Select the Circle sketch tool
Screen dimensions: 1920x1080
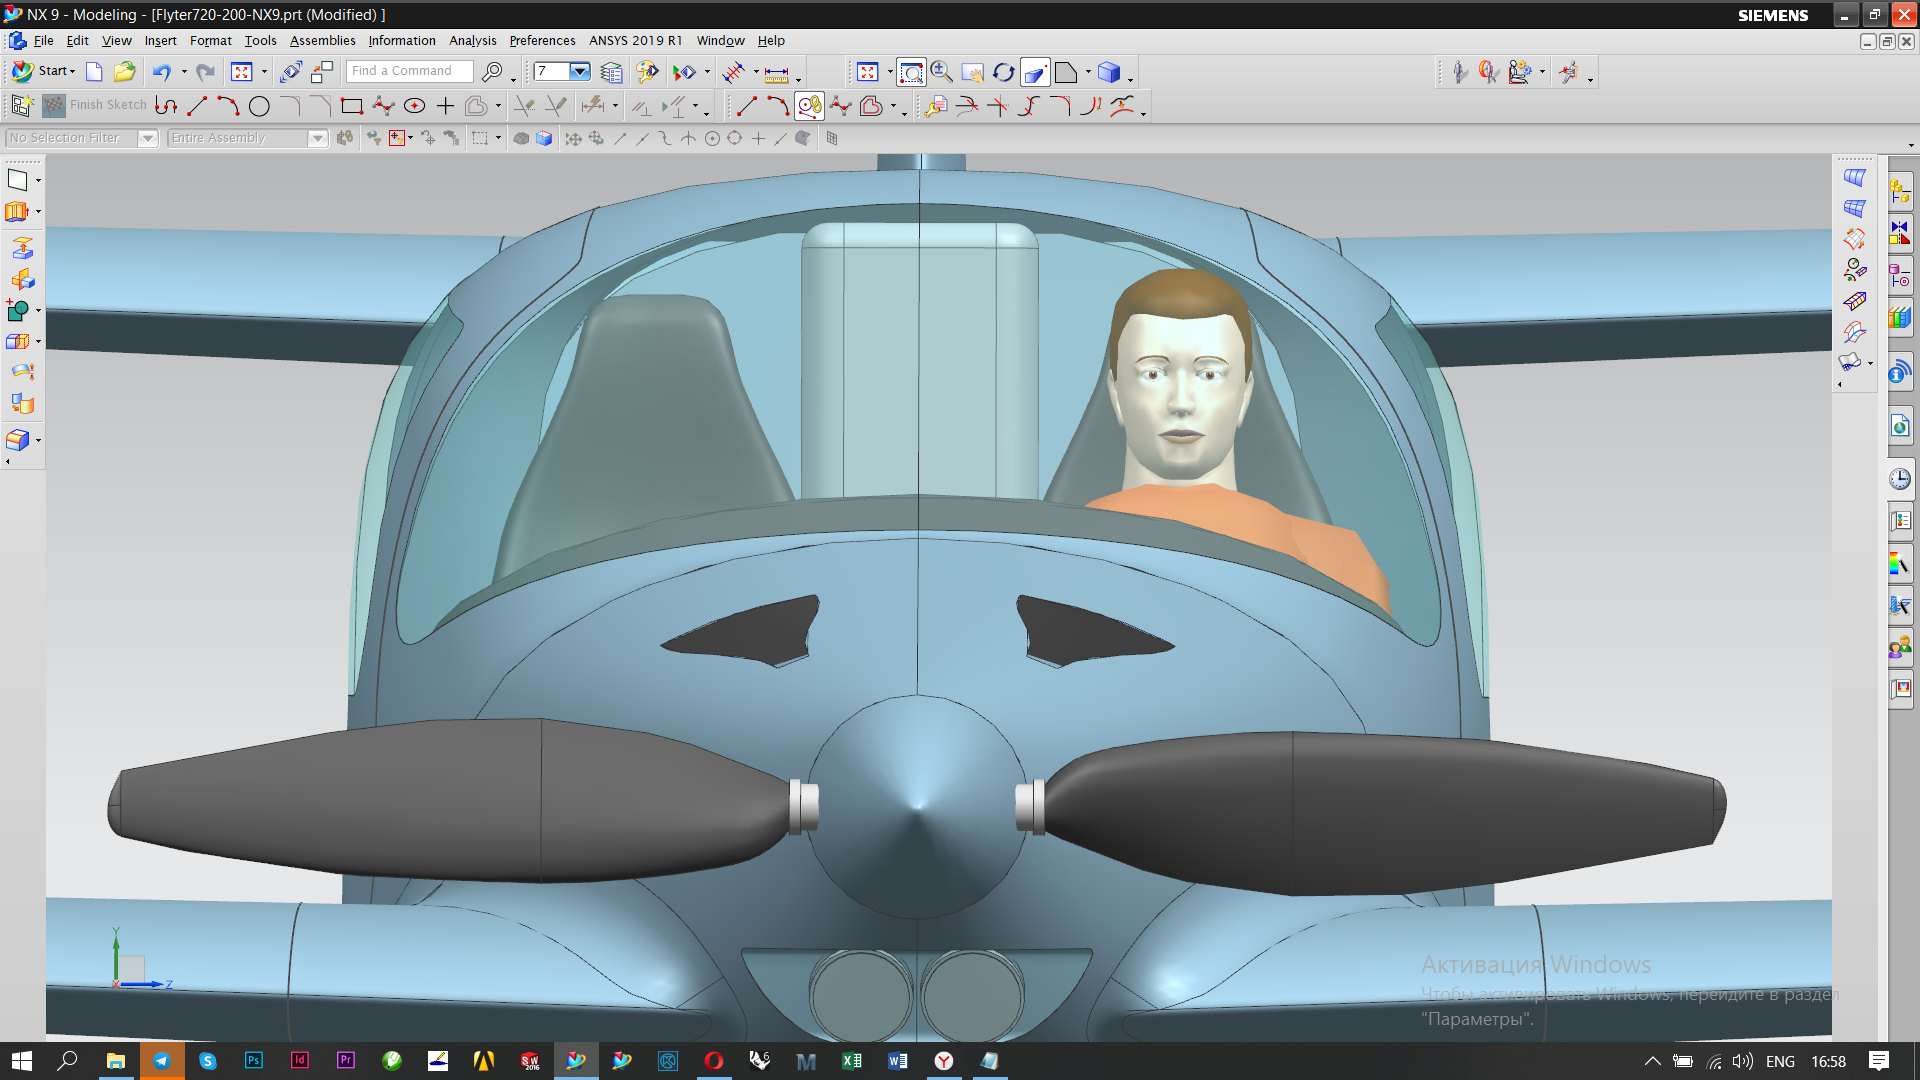coord(259,106)
